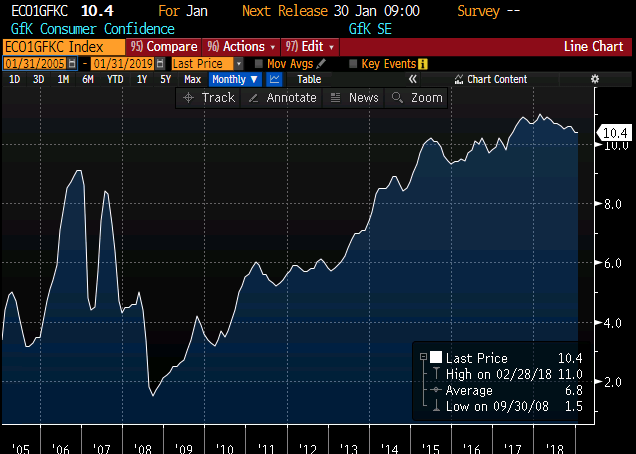Click the 10.4 last value axis flag

point(614,133)
